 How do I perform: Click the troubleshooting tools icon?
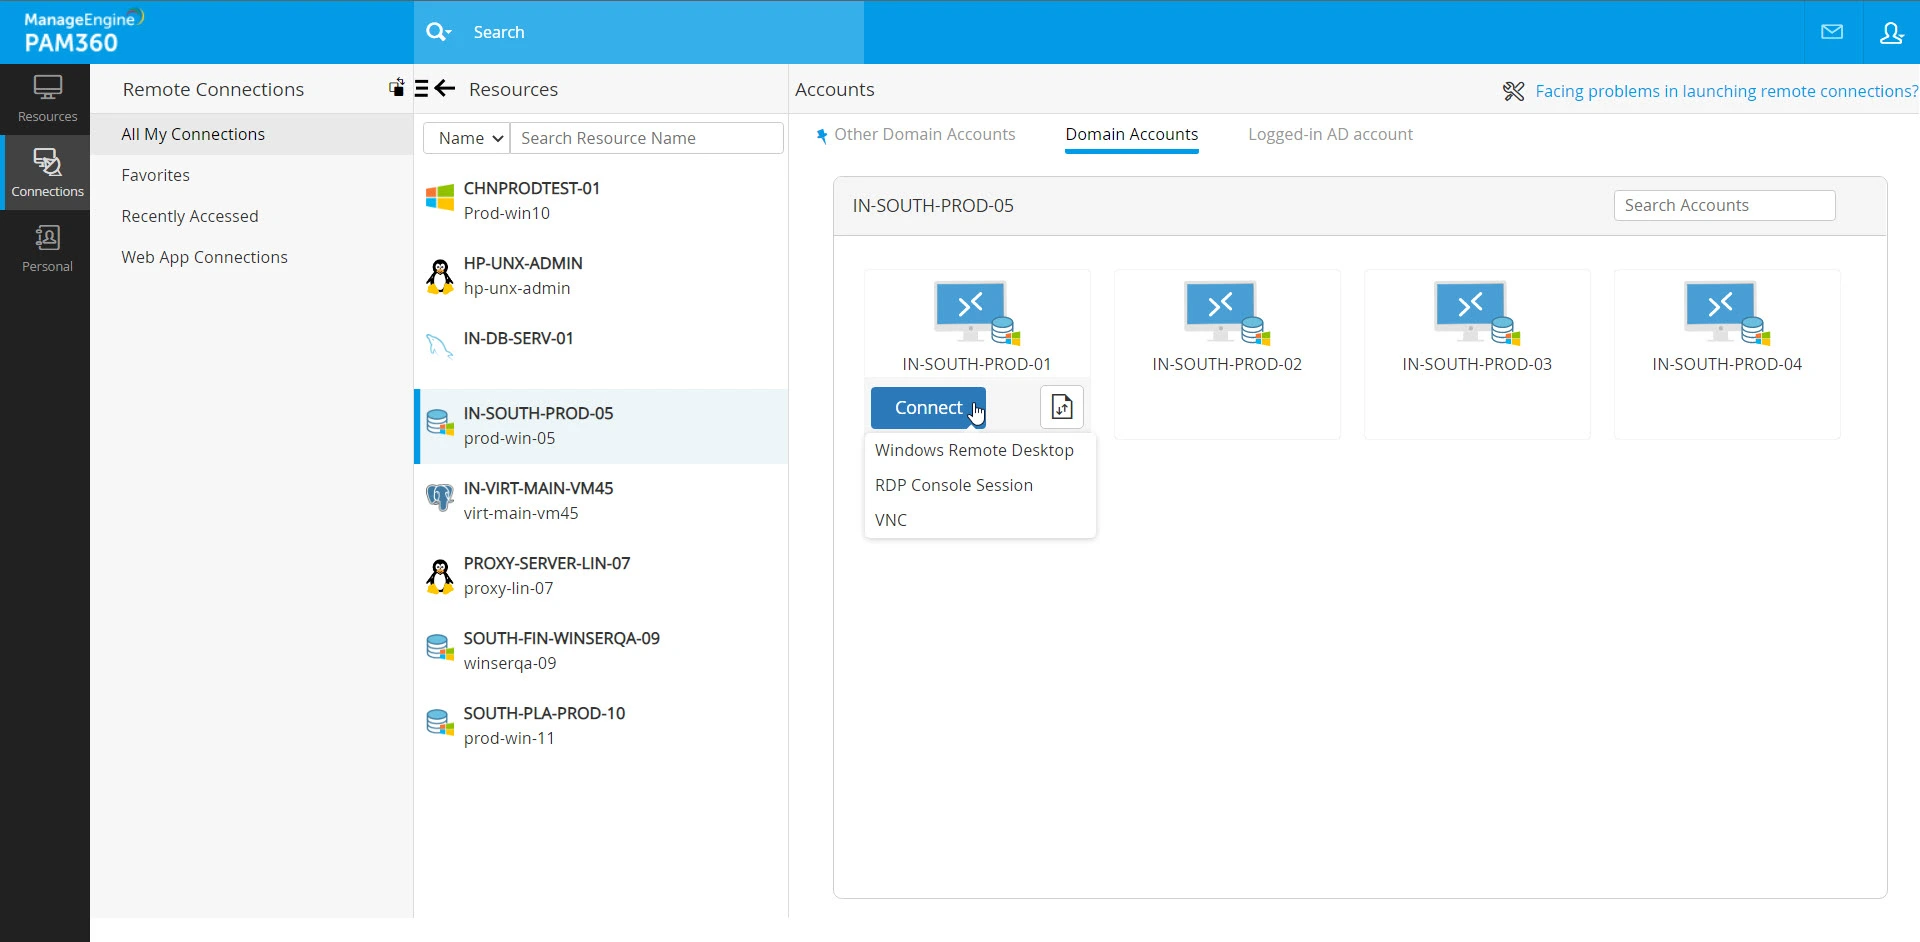(1513, 91)
